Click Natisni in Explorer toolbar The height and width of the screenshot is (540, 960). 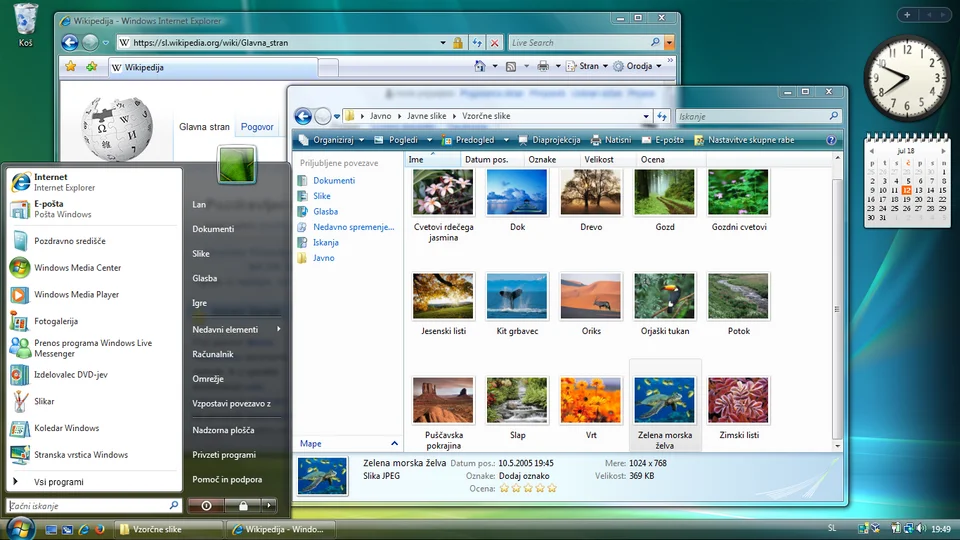611,140
